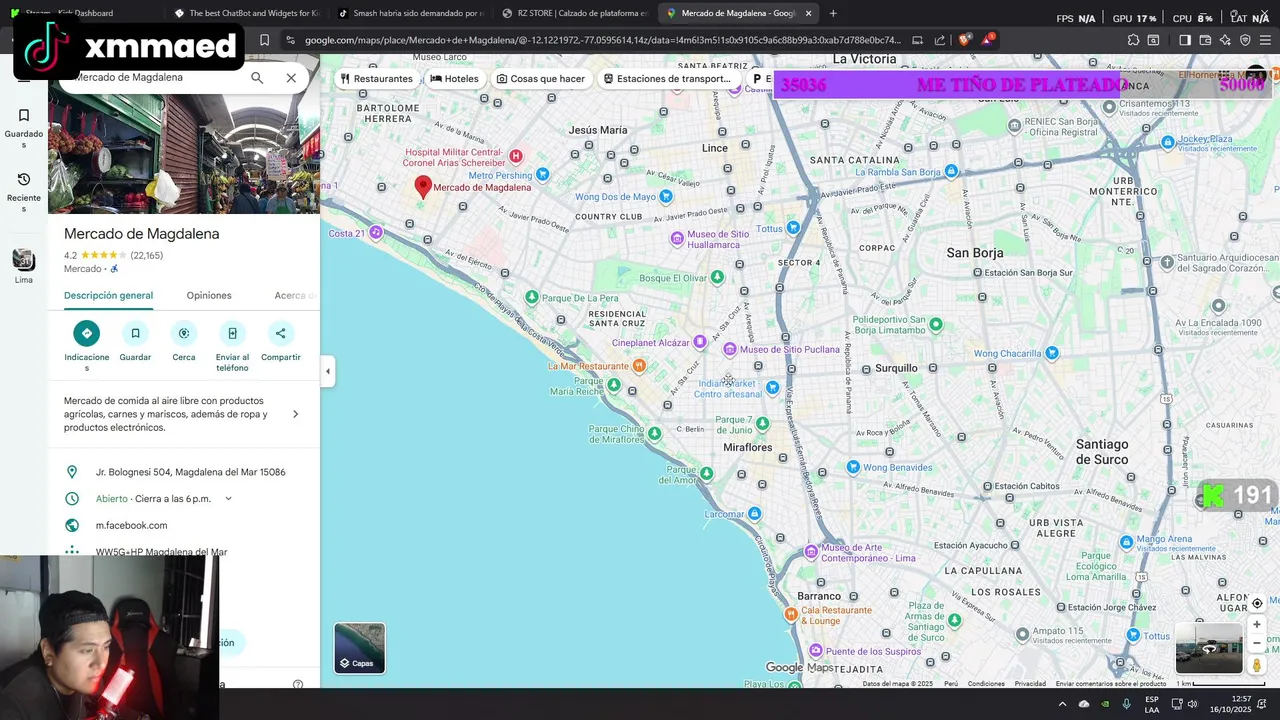
Task: Switch to Smash habría sido demandado tab
Action: tap(411, 13)
